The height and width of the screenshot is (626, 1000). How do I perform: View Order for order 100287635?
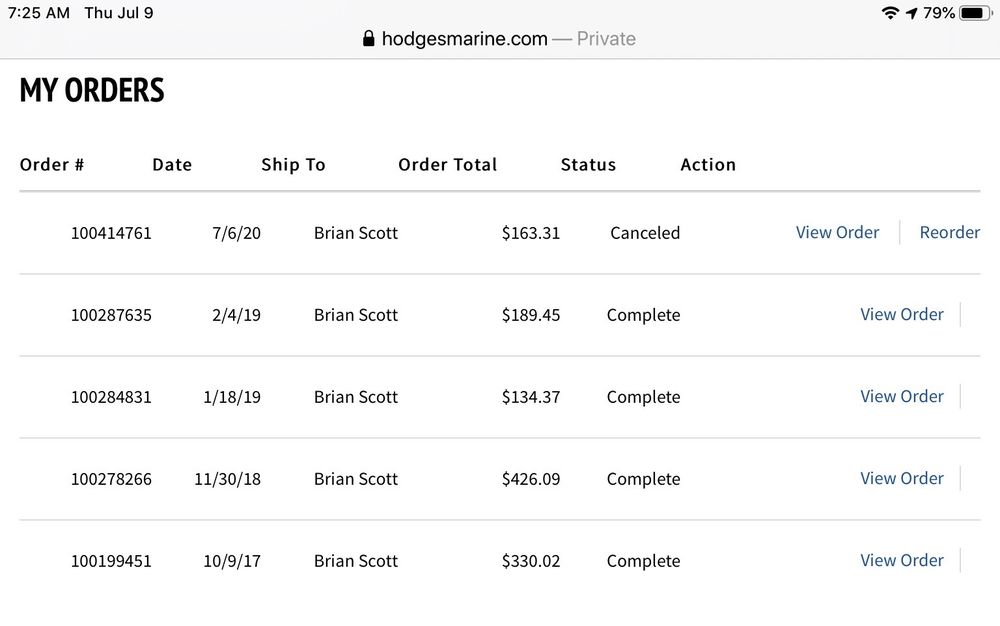click(x=901, y=314)
